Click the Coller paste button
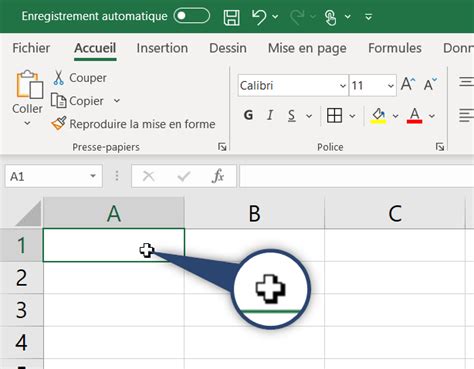The width and height of the screenshot is (474, 369). point(28,92)
